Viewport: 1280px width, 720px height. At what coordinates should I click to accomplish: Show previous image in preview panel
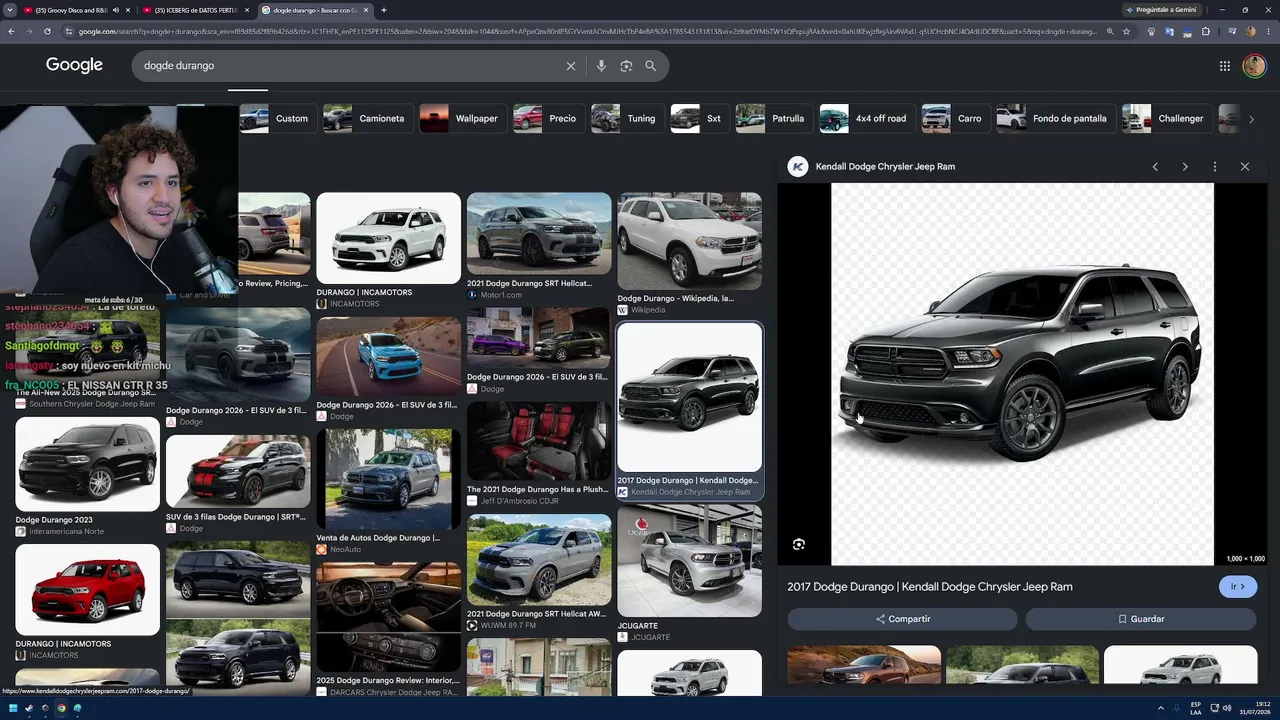pos(1155,167)
